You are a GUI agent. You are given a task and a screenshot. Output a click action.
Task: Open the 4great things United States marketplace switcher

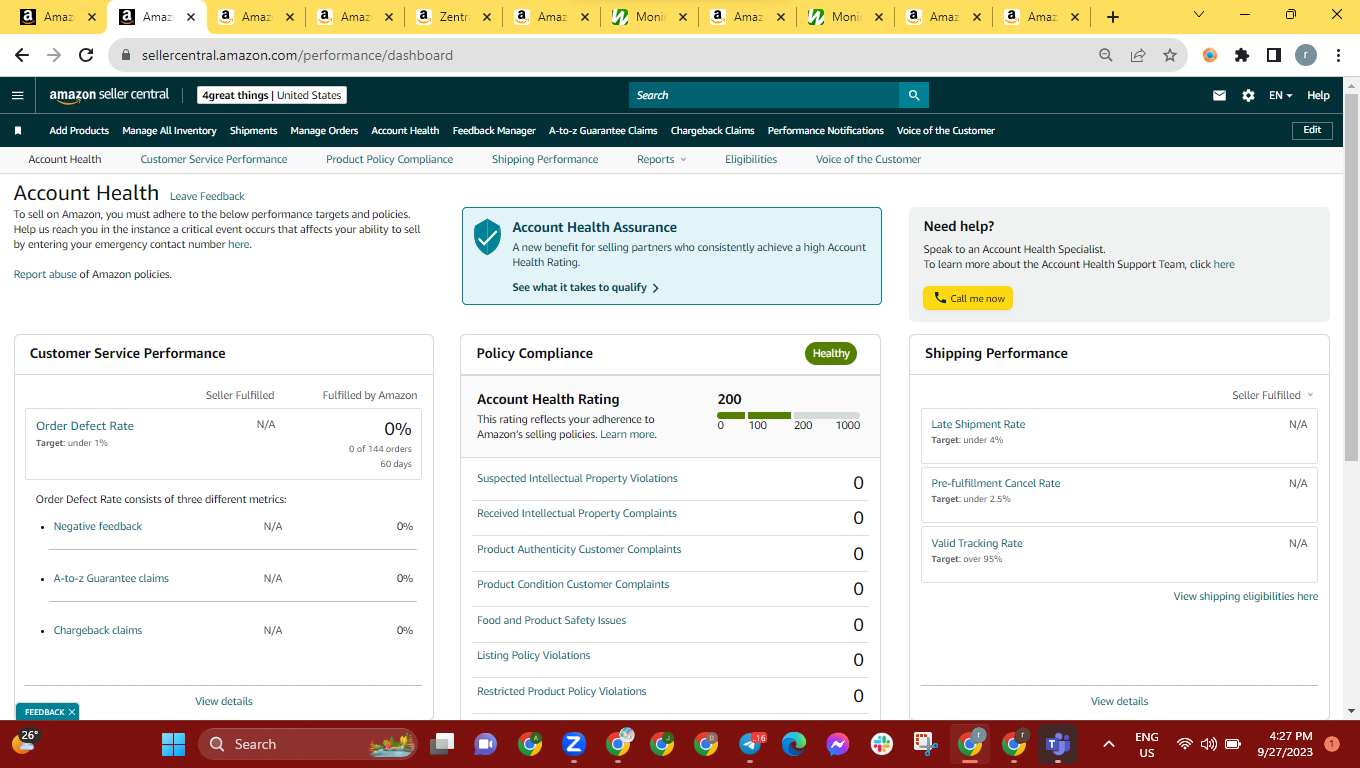[x=272, y=95]
